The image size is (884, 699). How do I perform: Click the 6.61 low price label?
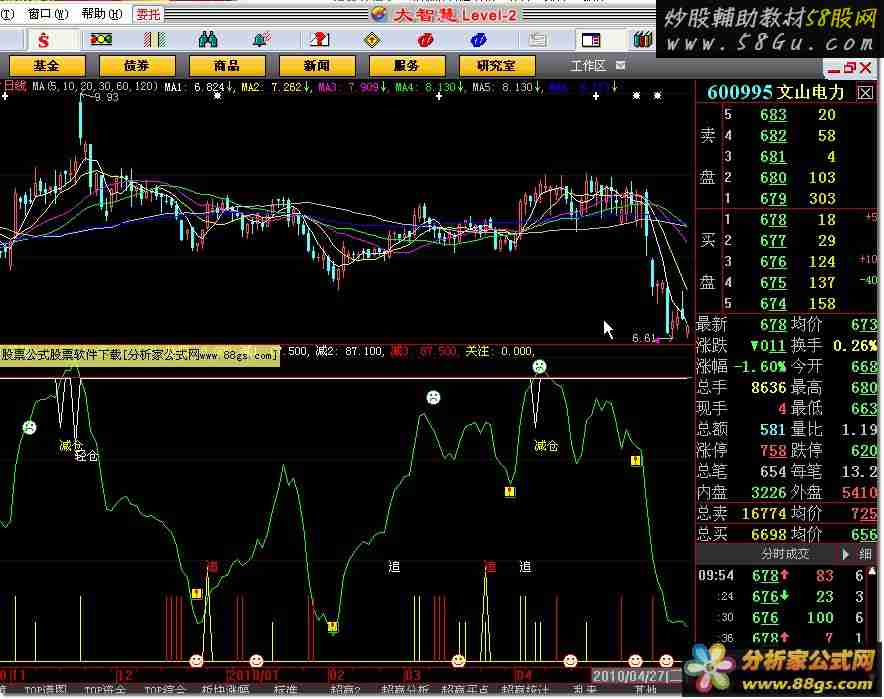click(x=643, y=338)
